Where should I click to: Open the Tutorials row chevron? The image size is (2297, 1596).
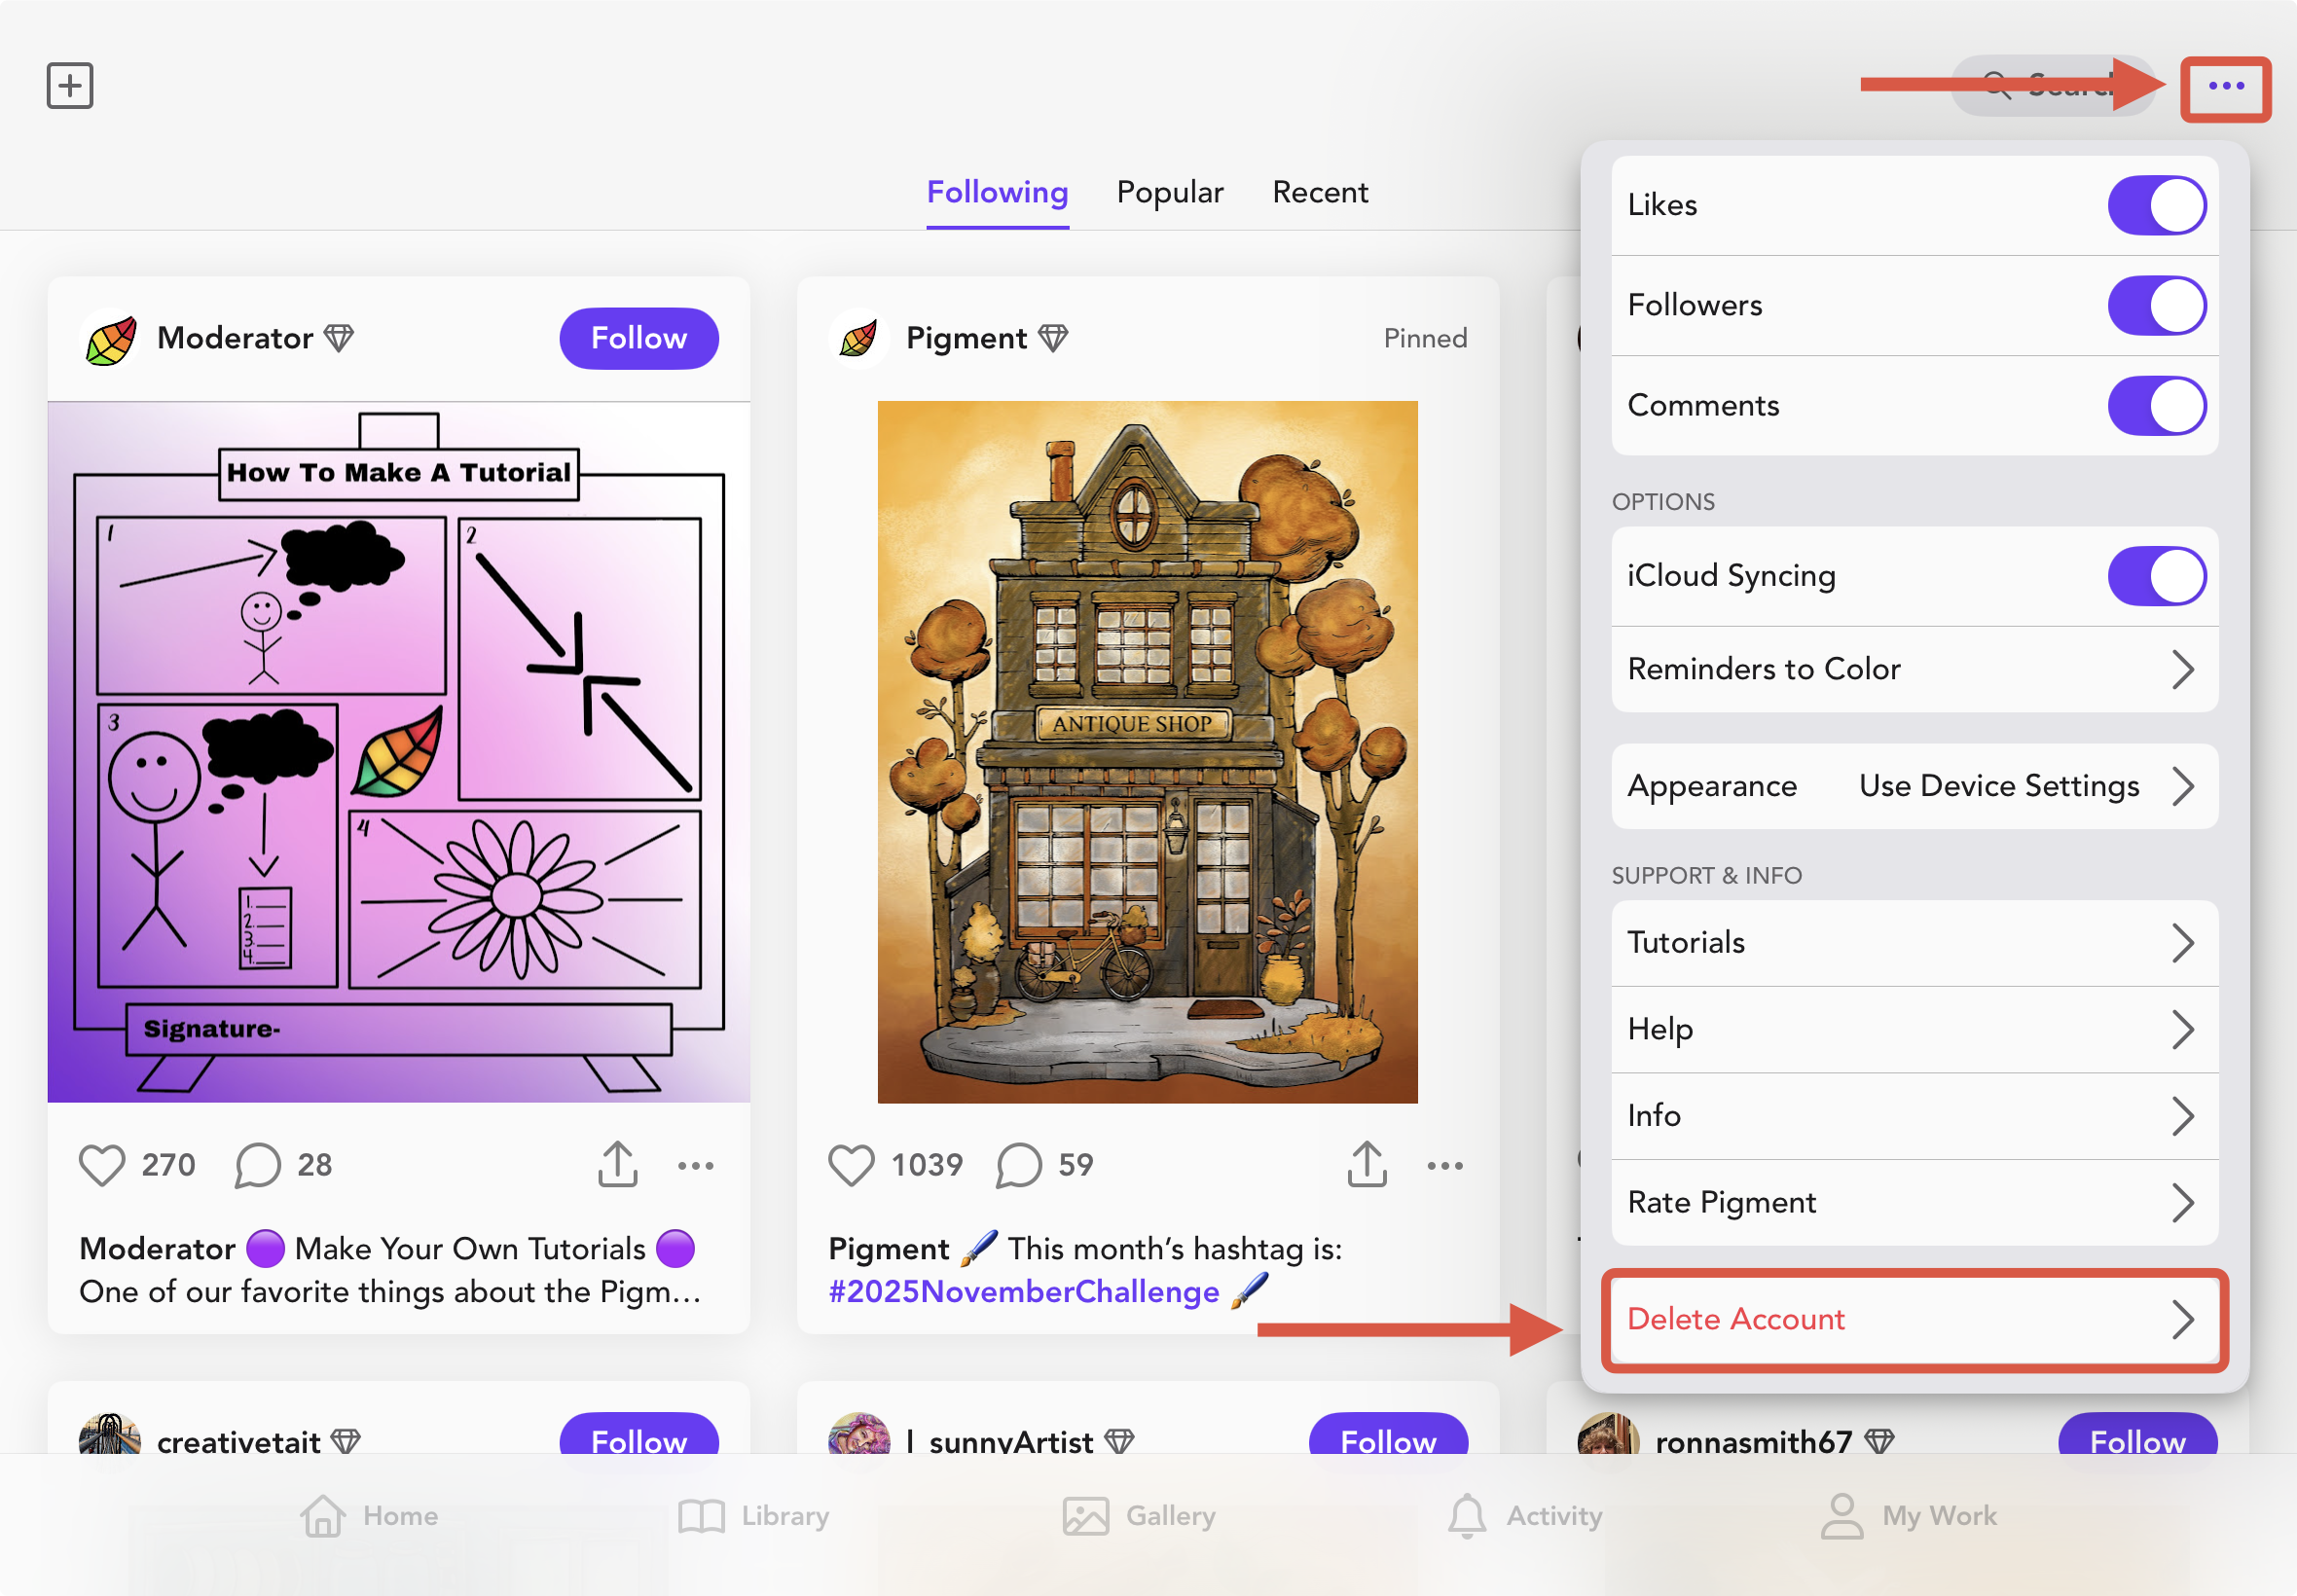click(2183, 943)
